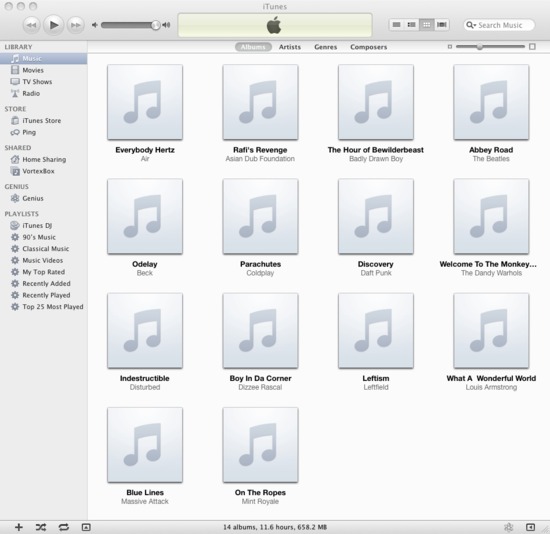Image resolution: width=550 pixels, height=534 pixels.
Task: Skip to the next track
Action: (x=75, y=25)
